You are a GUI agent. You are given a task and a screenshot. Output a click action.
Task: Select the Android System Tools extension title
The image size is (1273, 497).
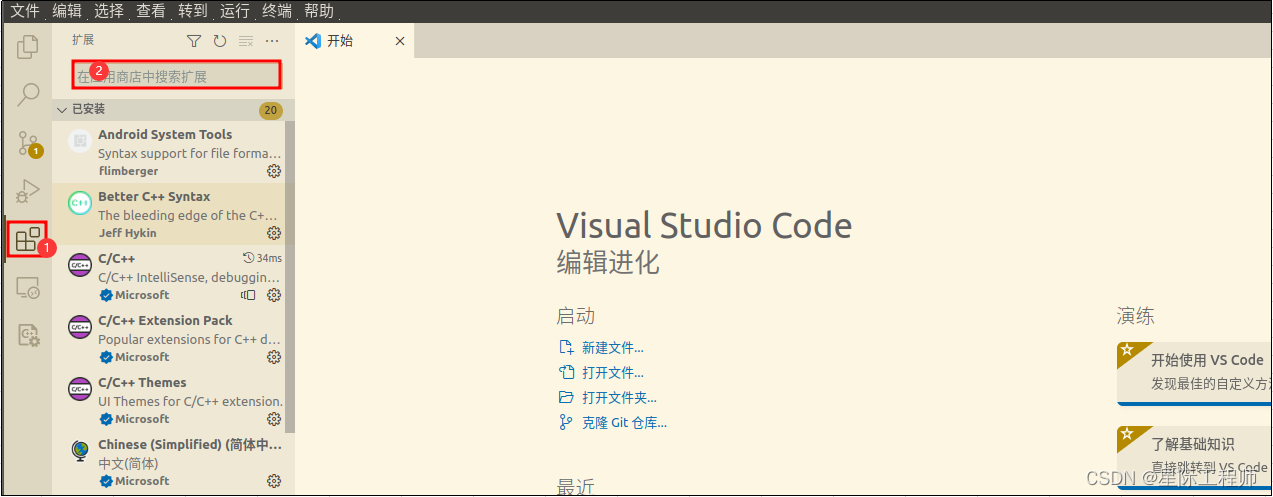click(165, 134)
